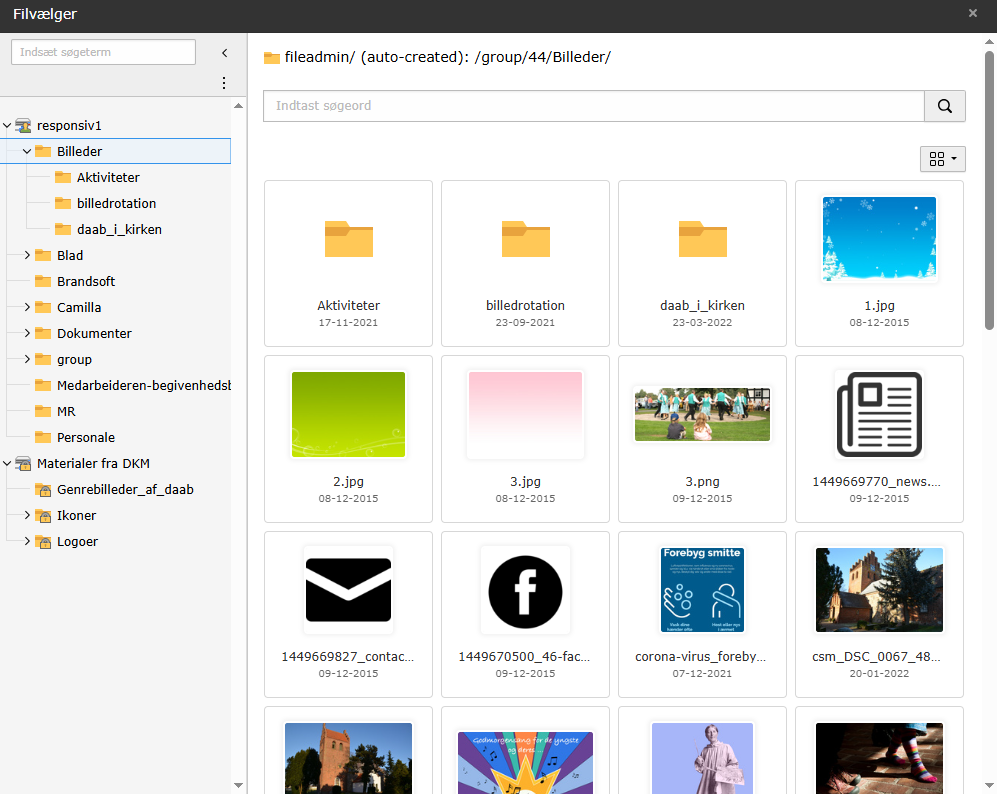Click the Personale folder icon

pyautogui.click(x=43, y=438)
